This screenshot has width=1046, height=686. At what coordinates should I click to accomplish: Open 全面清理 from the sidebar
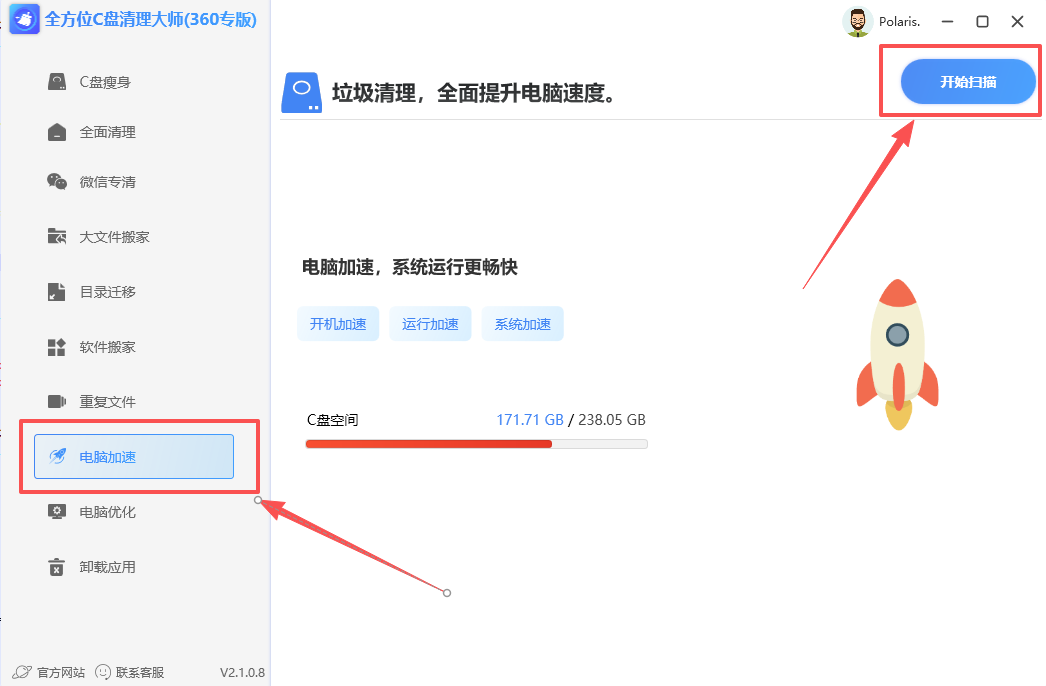[57, 131]
